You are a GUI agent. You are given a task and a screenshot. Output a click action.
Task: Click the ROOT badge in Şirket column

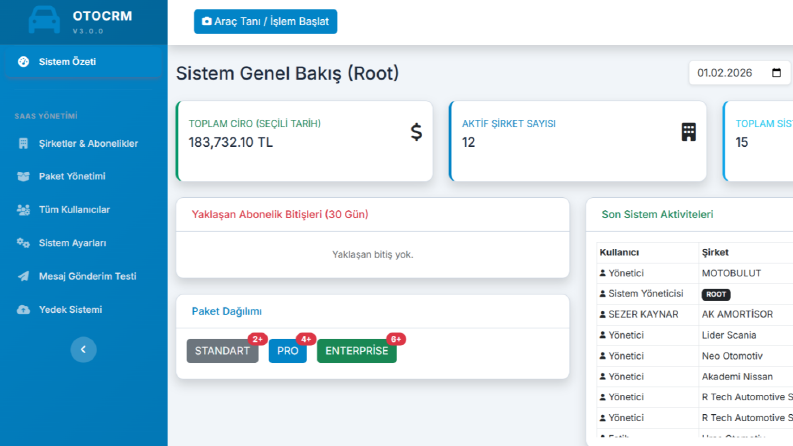point(716,294)
